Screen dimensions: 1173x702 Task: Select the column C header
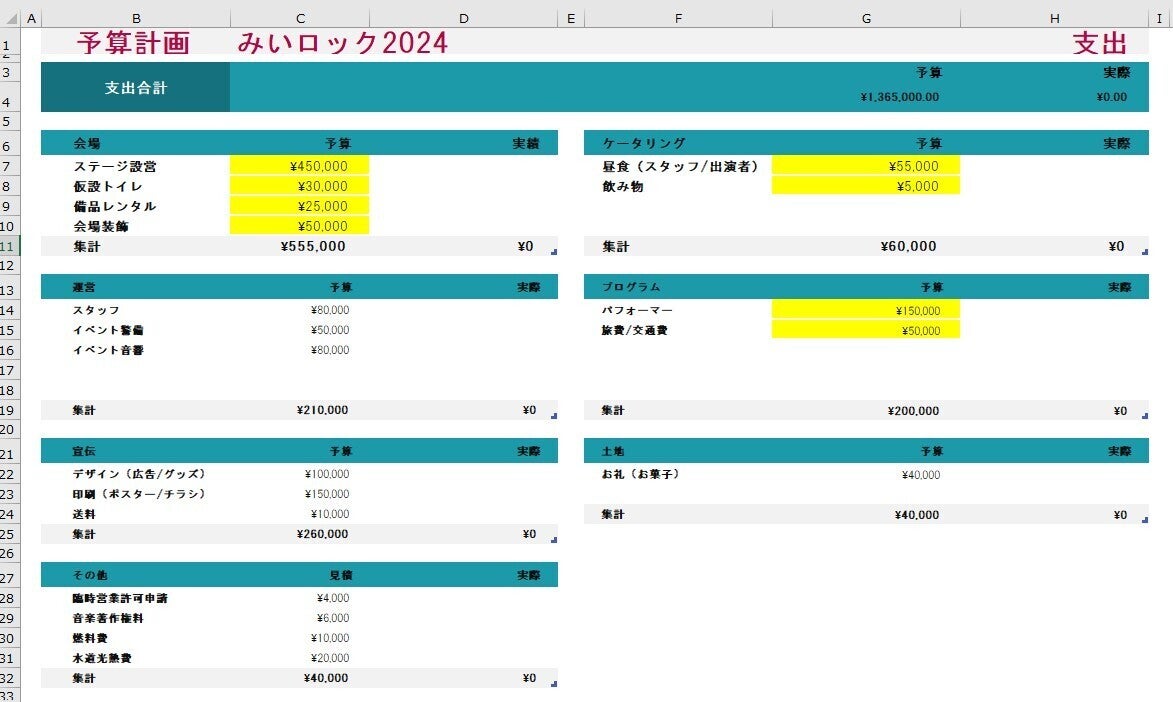(300, 18)
